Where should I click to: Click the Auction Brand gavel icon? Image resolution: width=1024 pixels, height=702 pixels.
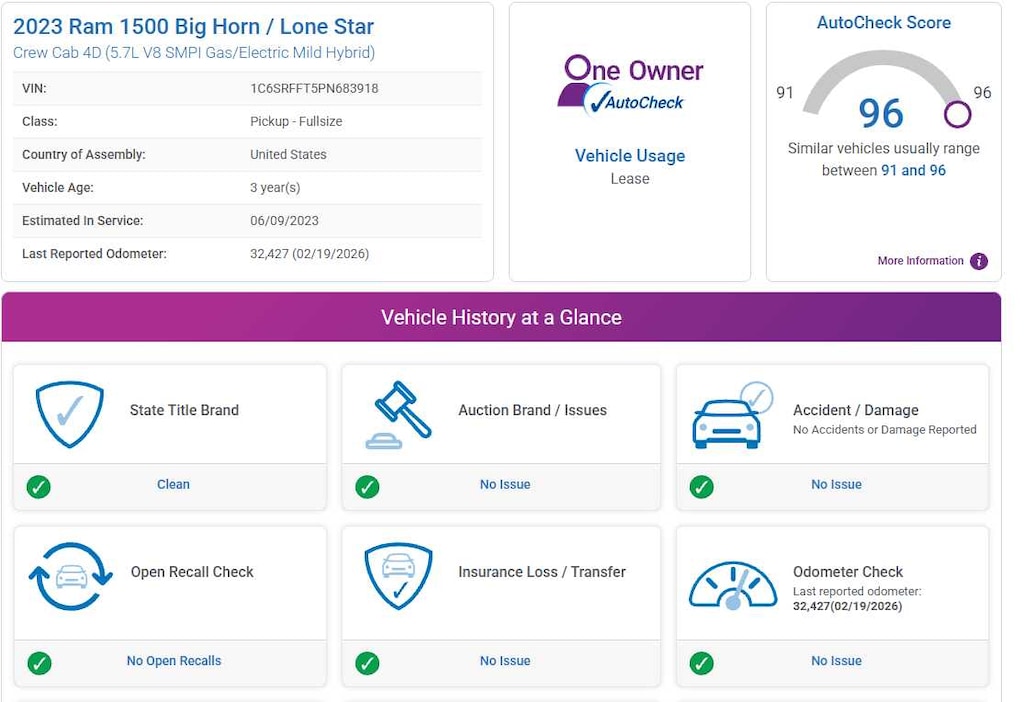click(399, 414)
